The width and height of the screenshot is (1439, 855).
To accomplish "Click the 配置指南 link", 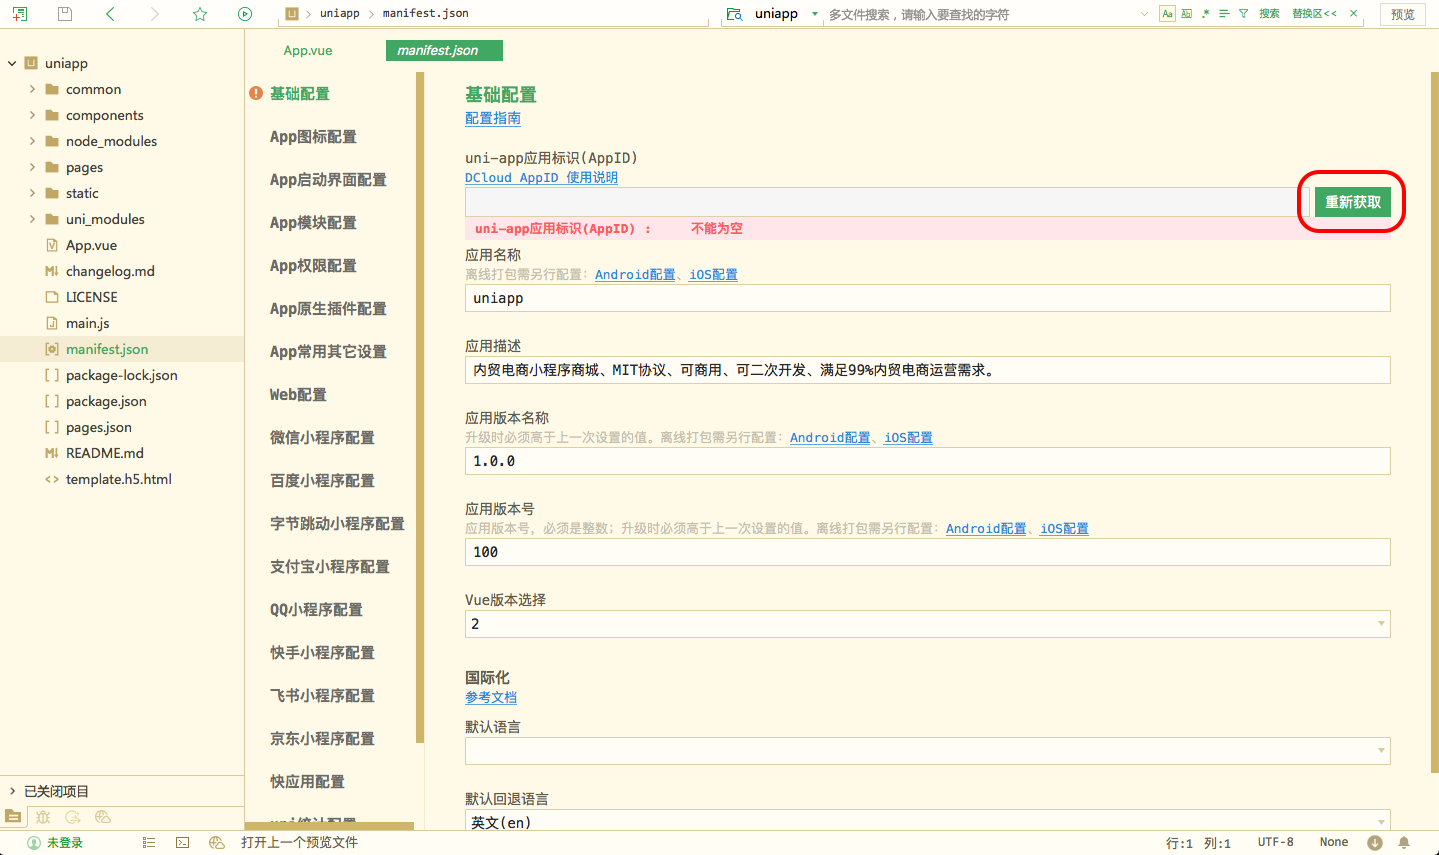I will (493, 118).
